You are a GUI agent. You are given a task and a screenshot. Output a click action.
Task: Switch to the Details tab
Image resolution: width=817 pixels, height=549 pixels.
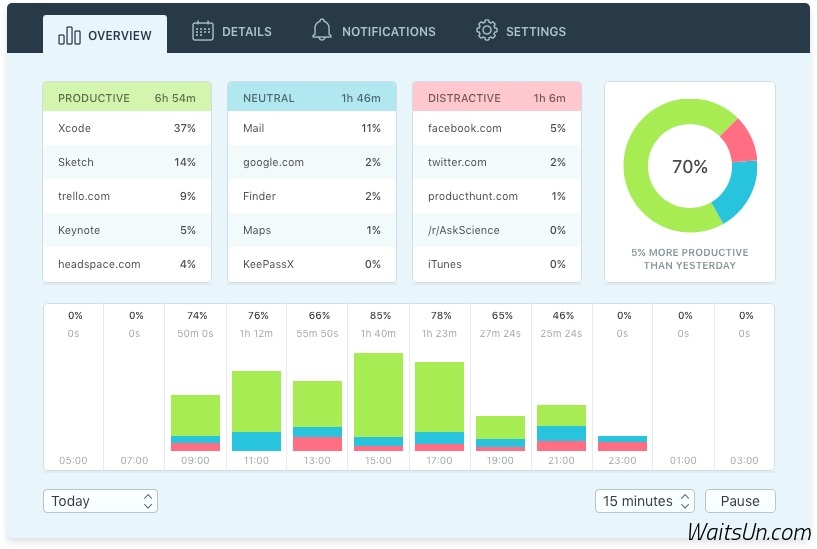[232, 32]
